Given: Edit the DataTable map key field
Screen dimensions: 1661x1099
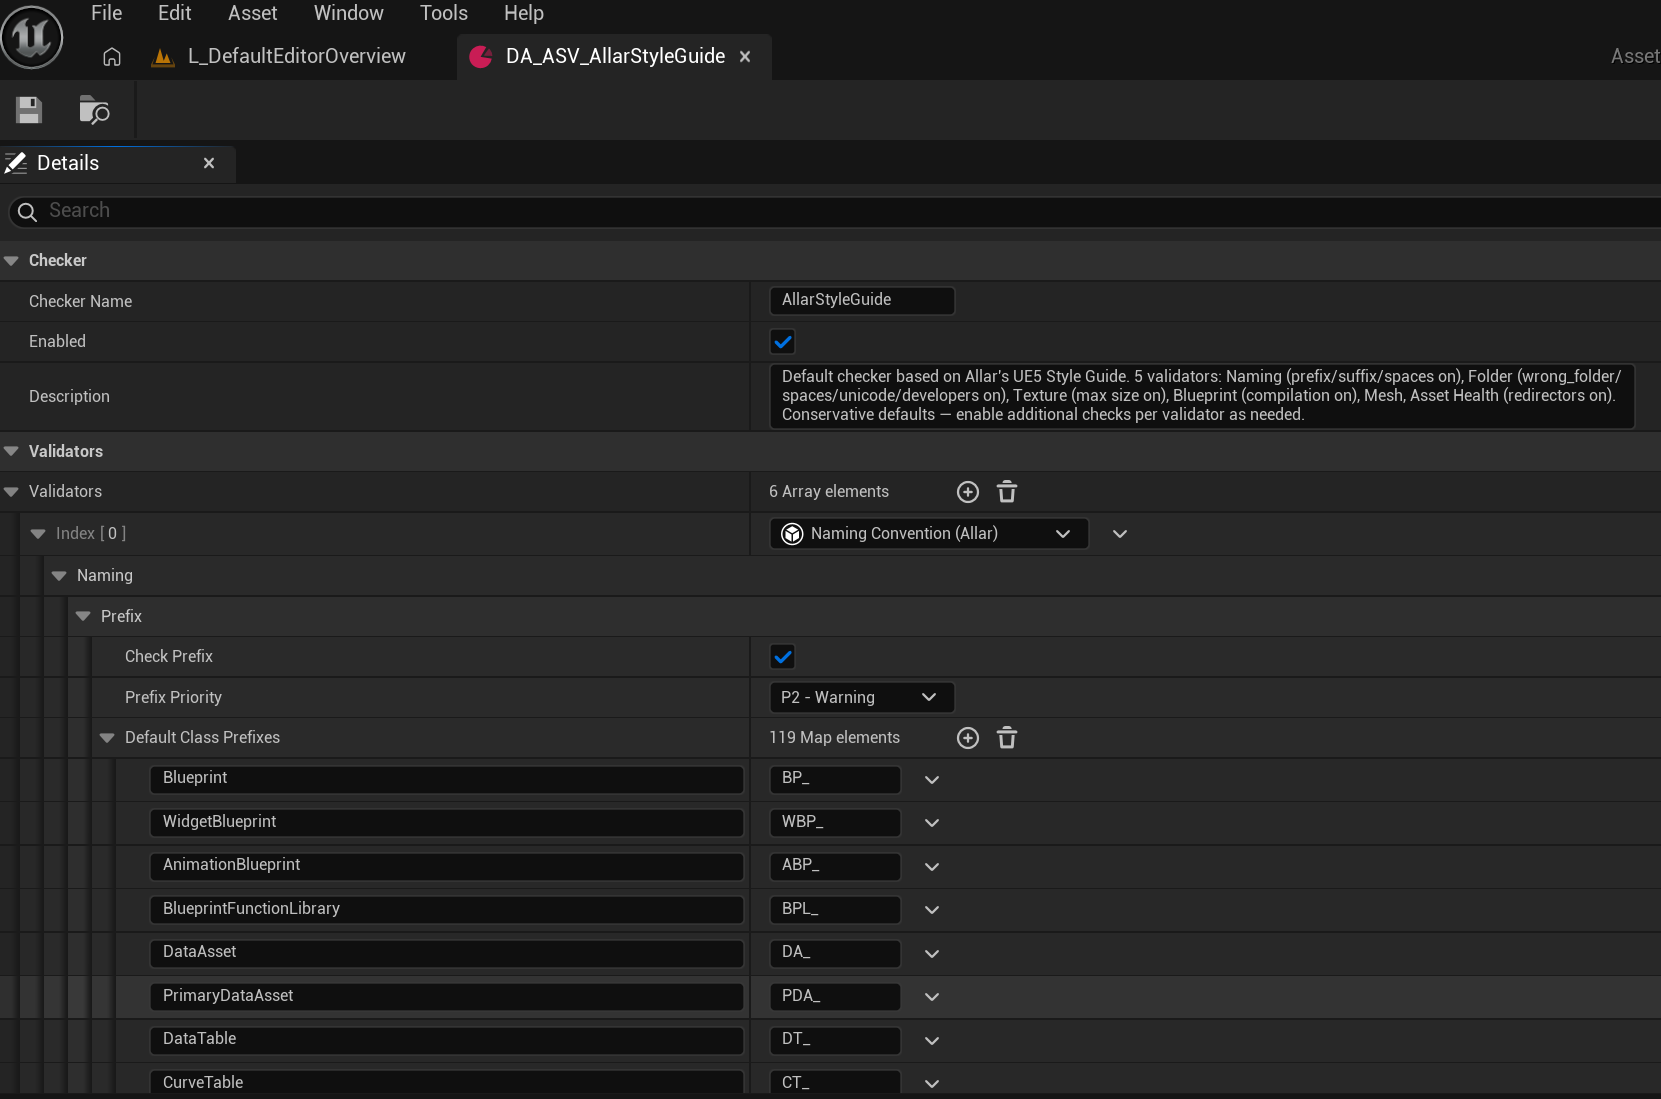Looking at the screenshot, I should (447, 1040).
